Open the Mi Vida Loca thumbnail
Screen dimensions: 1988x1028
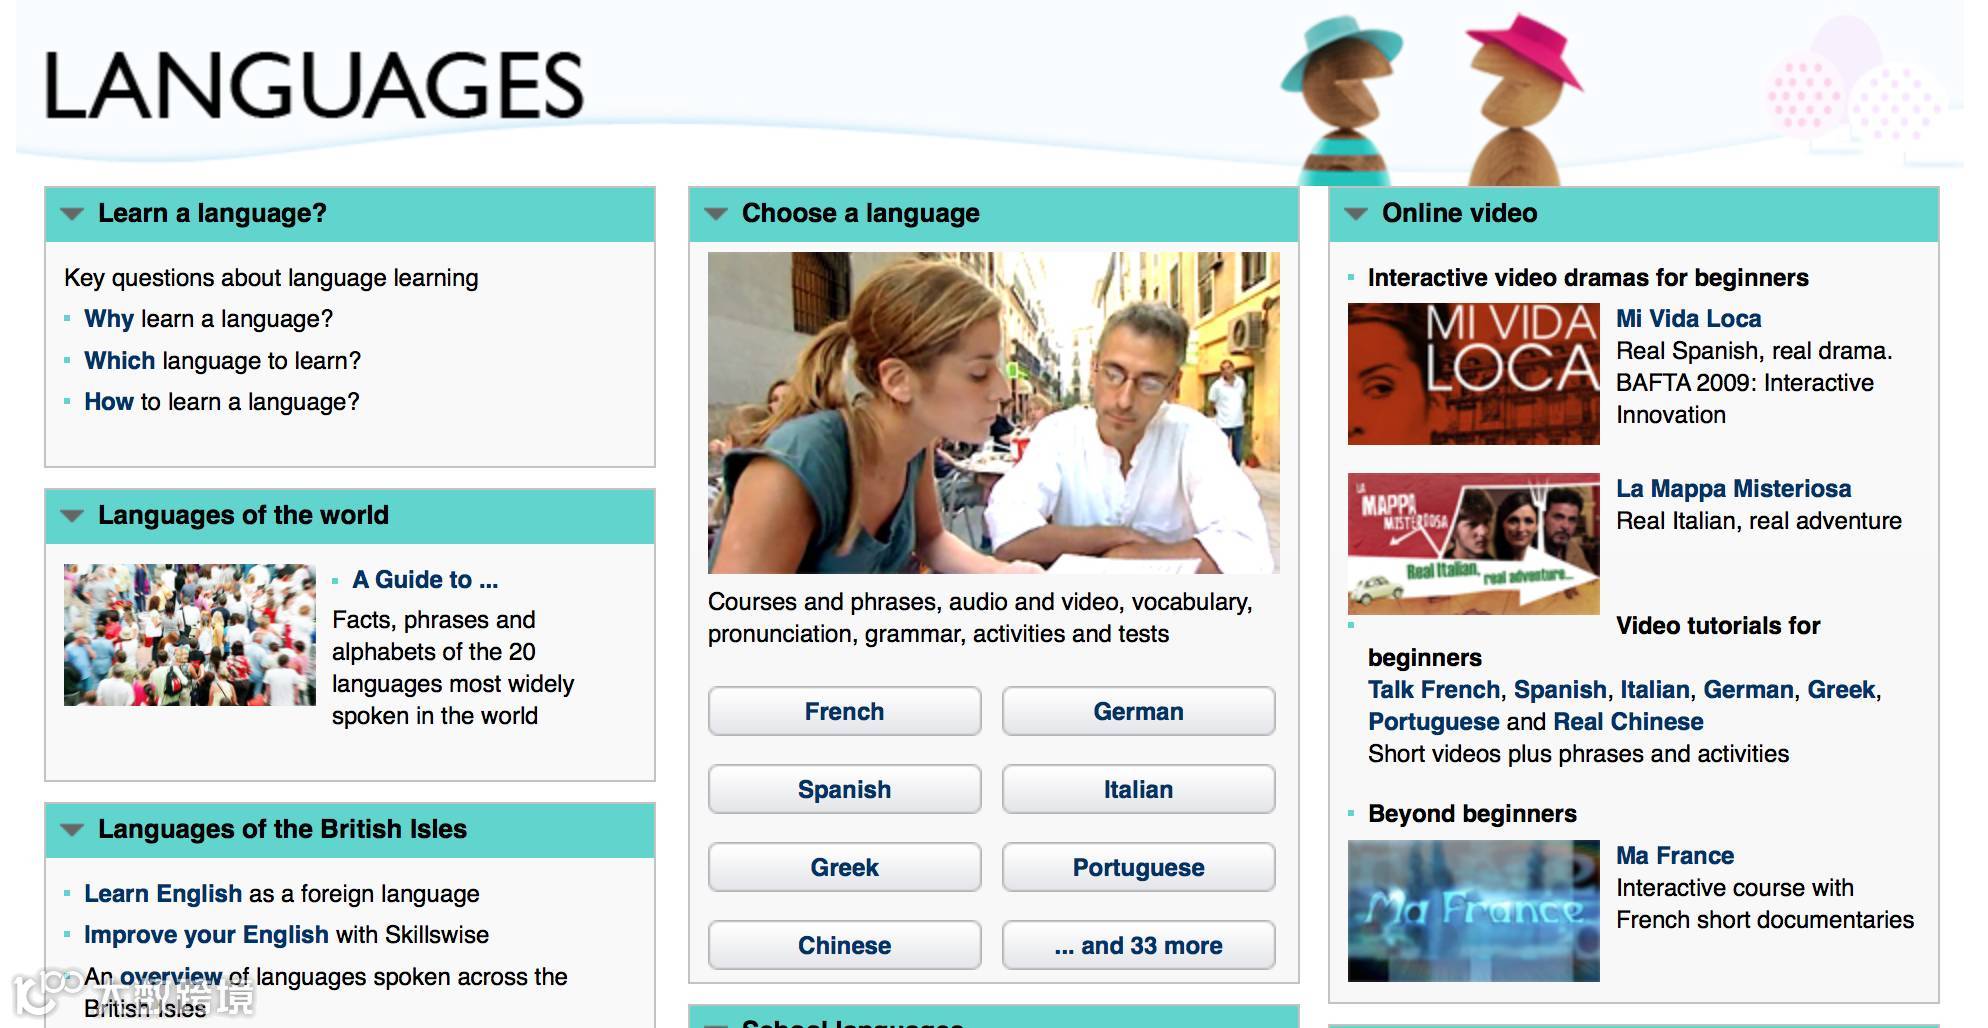[1473, 374]
